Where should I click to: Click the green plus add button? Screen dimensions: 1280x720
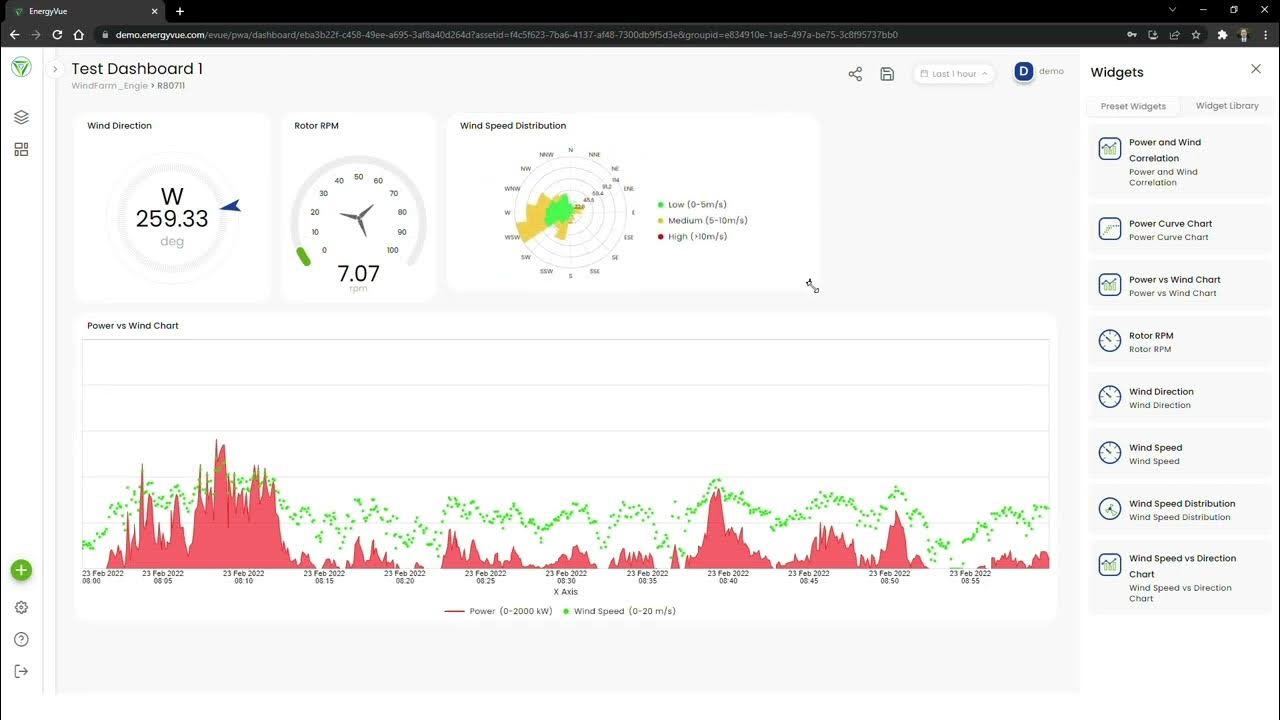pyautogui.click(x=21, y=570)
